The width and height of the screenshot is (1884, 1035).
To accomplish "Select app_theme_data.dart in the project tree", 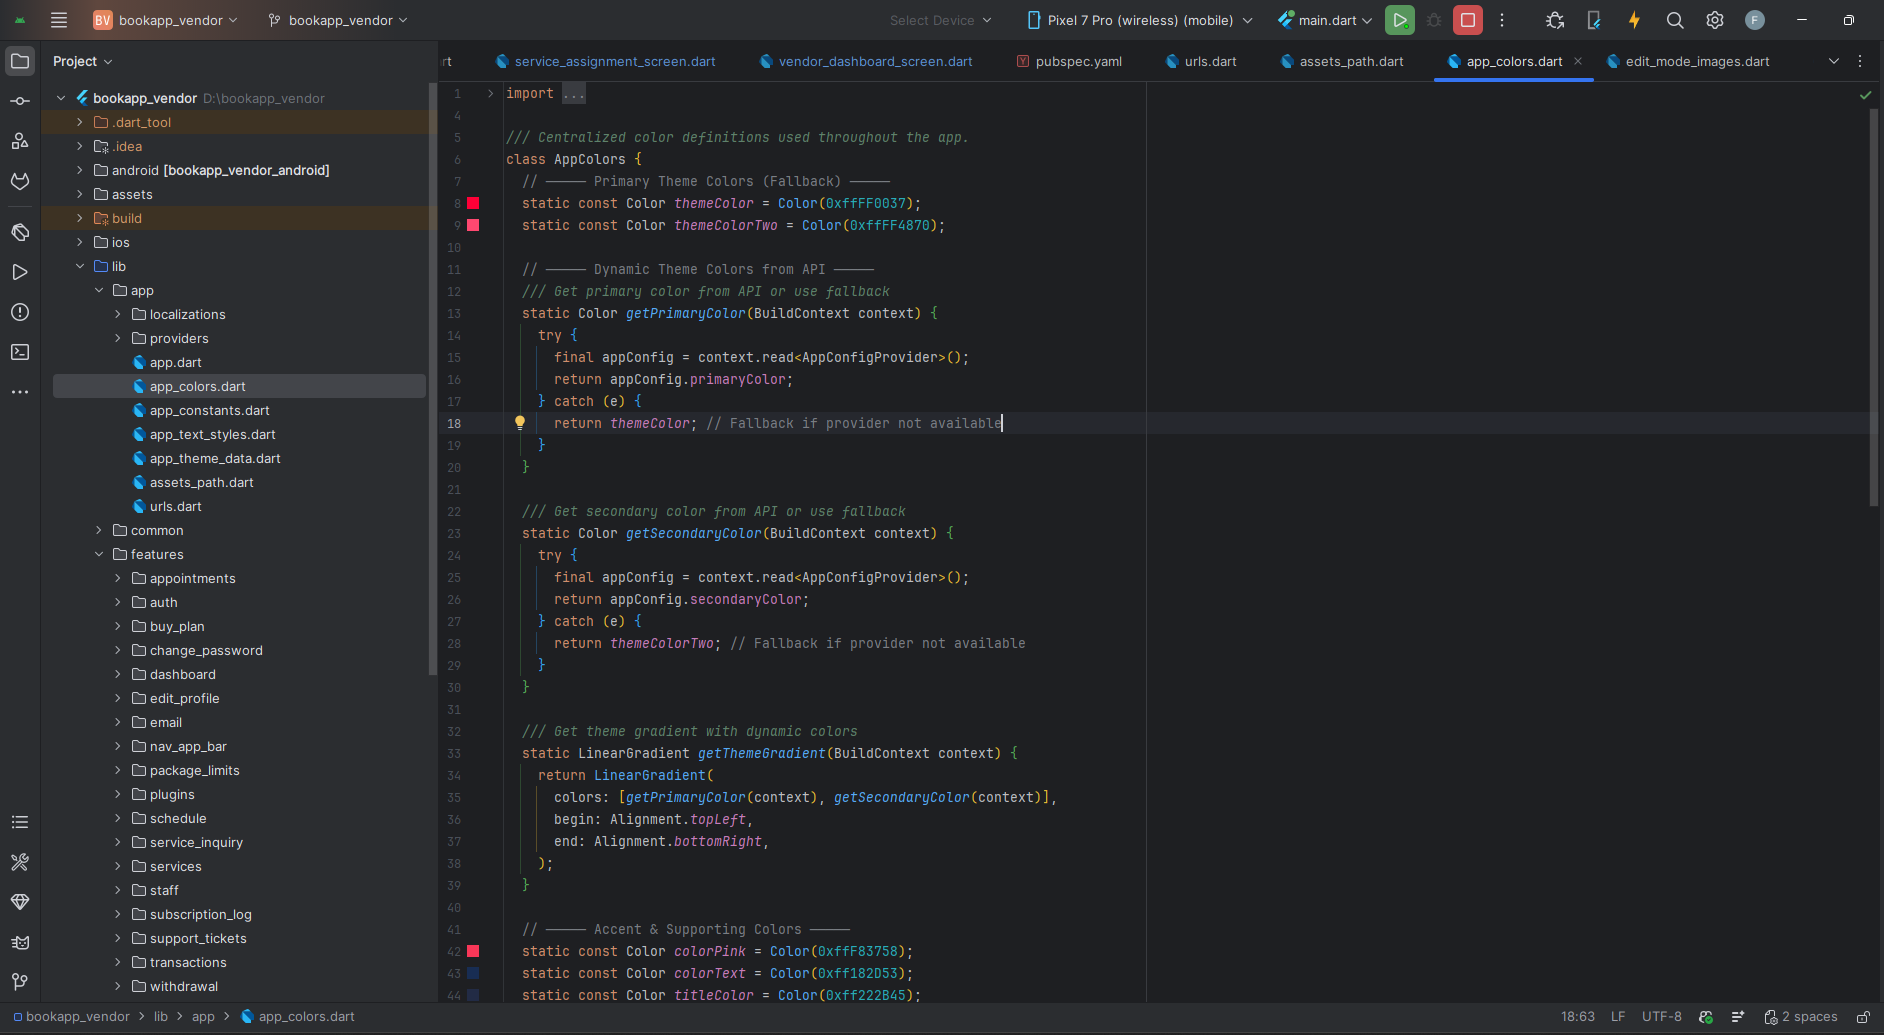I will click(215, 458).
